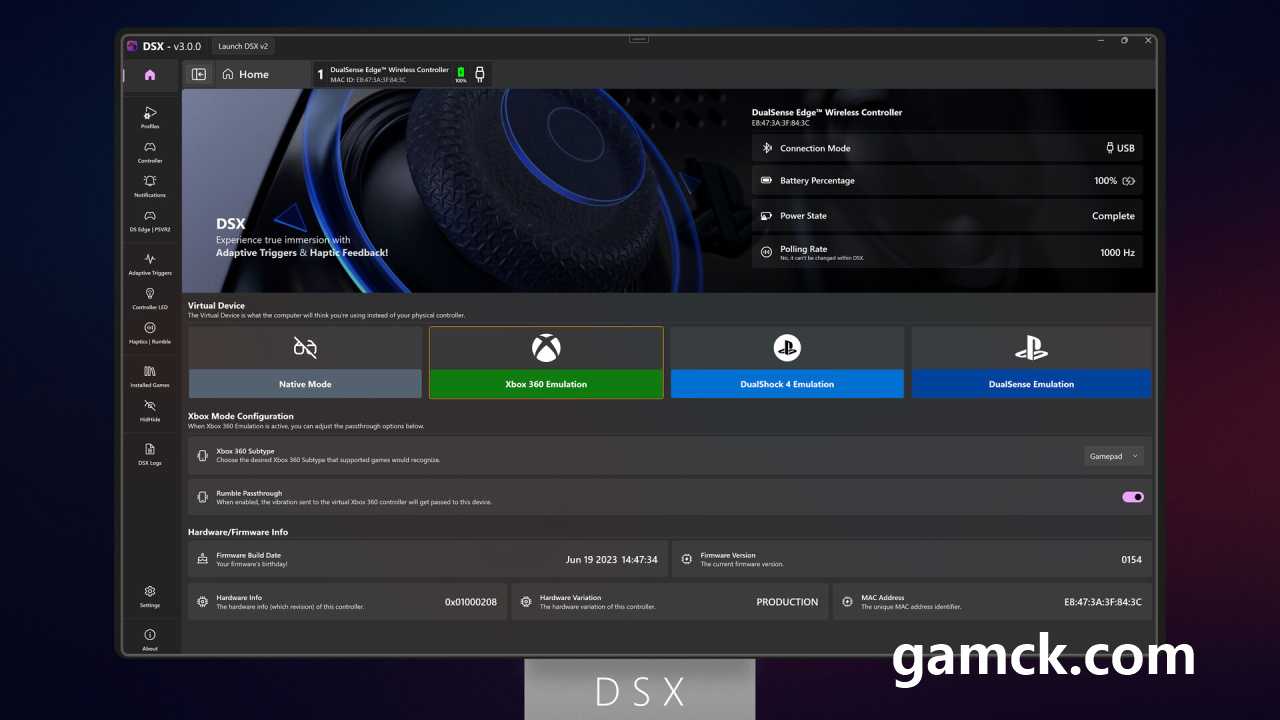Activate DualSense Emulation
Viewport: 1280px width, 720px height.
pyautogui.click(x=1031, y=362)
